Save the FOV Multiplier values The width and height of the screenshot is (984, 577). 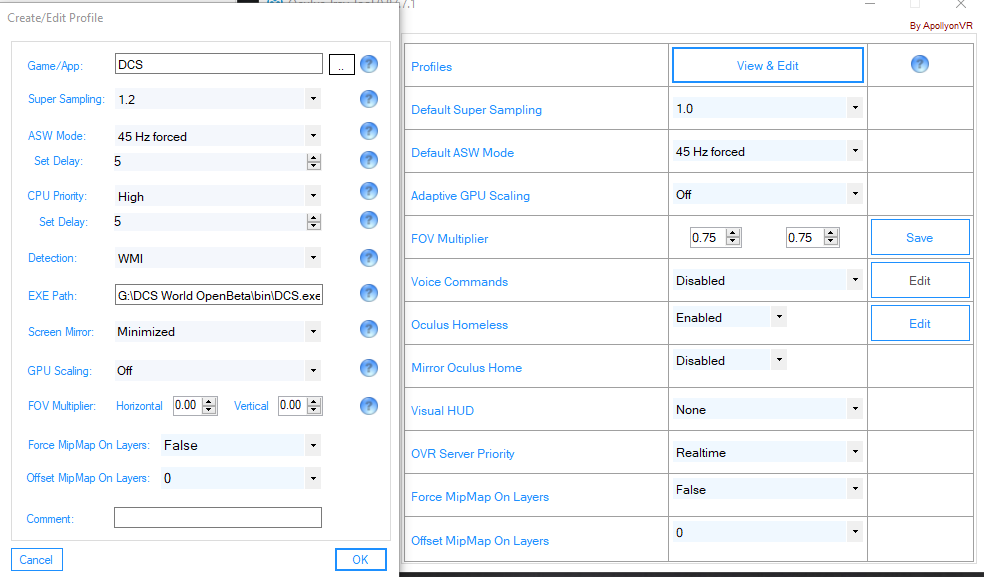coord(920,237)
